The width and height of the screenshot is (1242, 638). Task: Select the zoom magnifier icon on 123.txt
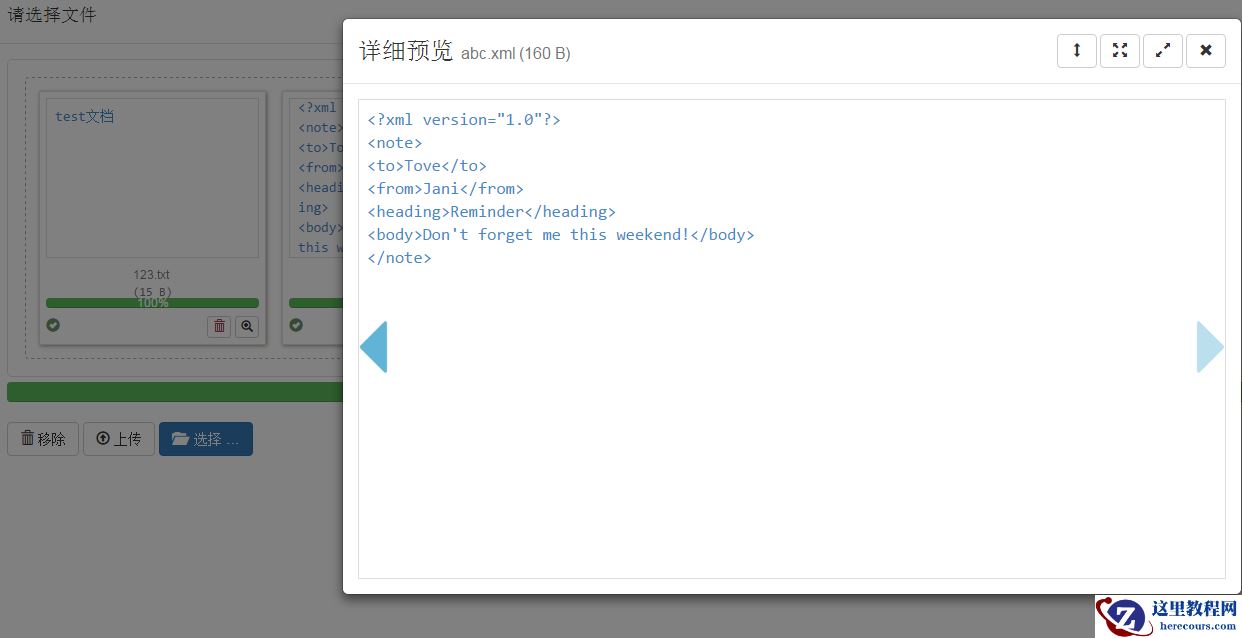(247, 327)
